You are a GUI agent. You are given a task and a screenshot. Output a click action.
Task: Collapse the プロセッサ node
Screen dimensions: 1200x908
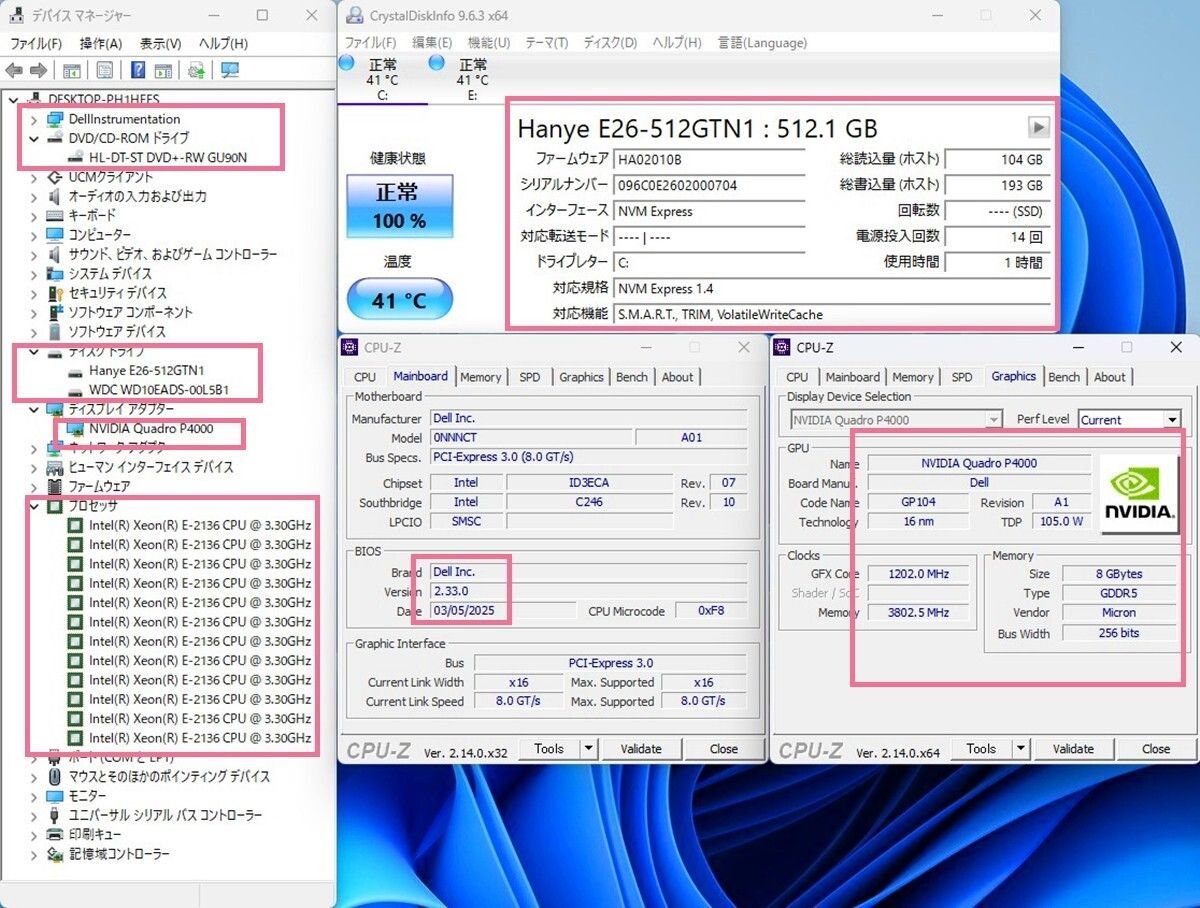pyautogui.click(x=34, y=506)
